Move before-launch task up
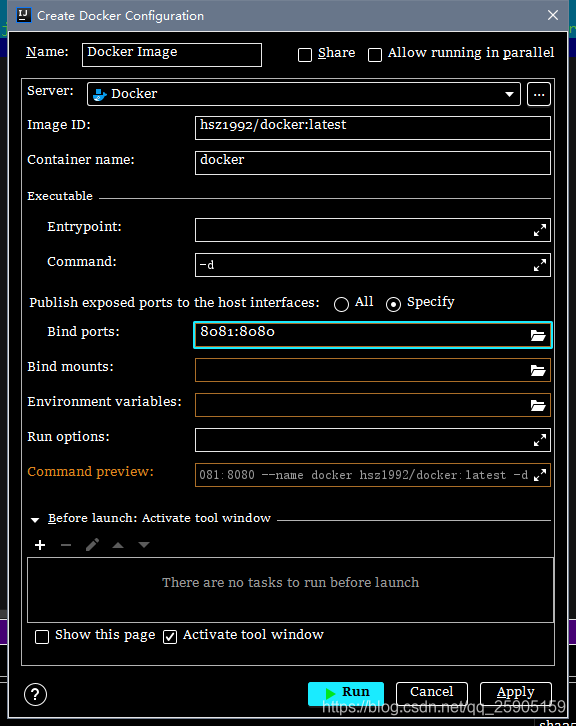 (x=118, y=545)
